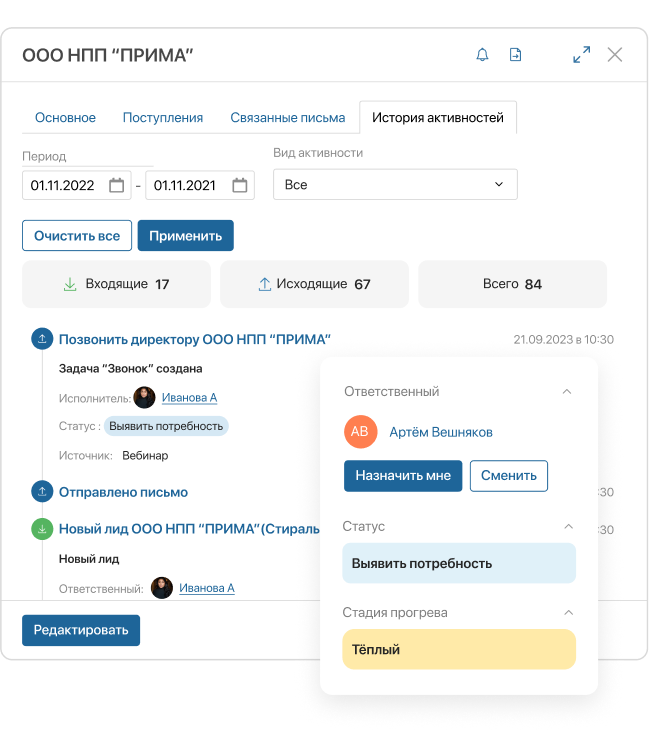649x731 pixels.
Task: Click green incoming marker of Новый лид
Action: tap(42, 529)
